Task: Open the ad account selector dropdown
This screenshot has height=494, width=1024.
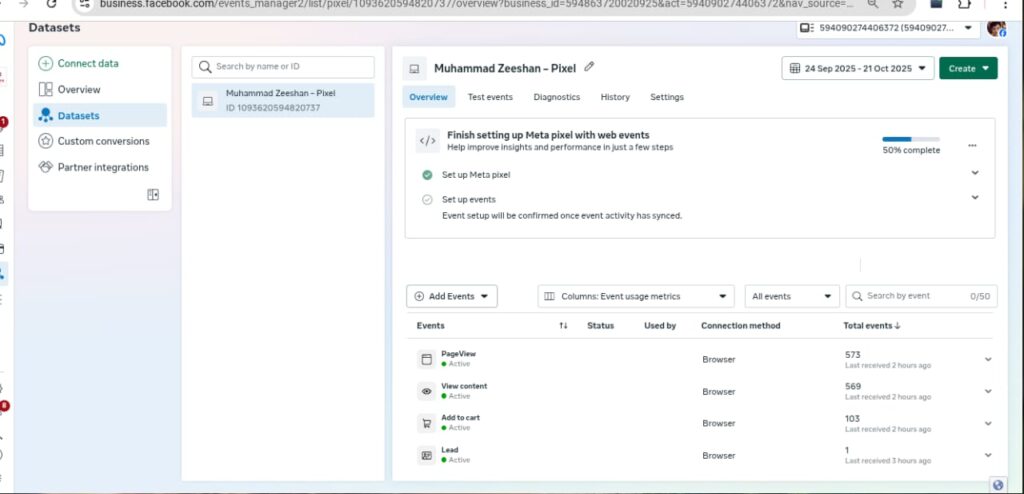Action: 888,28
